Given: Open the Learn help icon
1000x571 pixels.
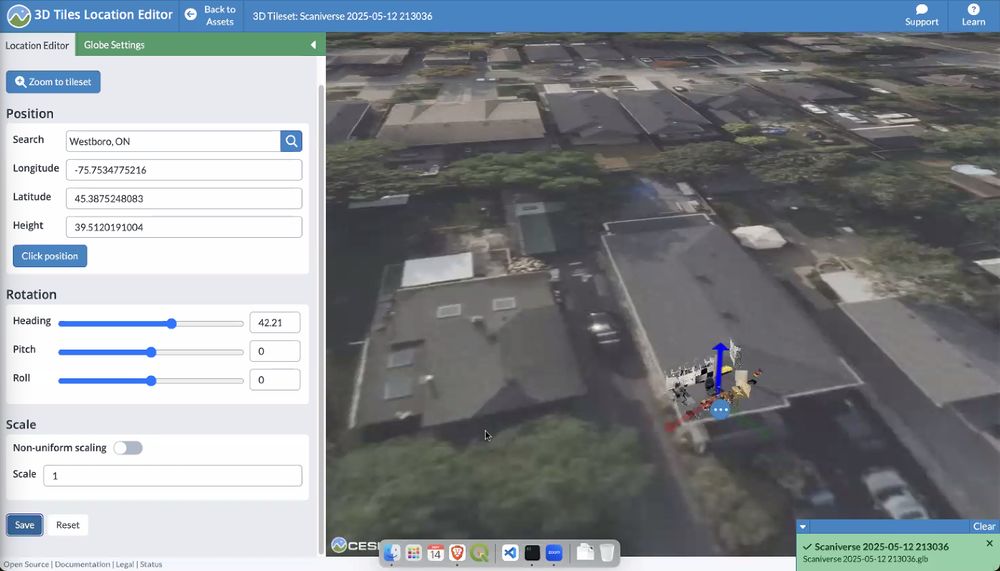Looking at the screenshot, I should point(973,15).
